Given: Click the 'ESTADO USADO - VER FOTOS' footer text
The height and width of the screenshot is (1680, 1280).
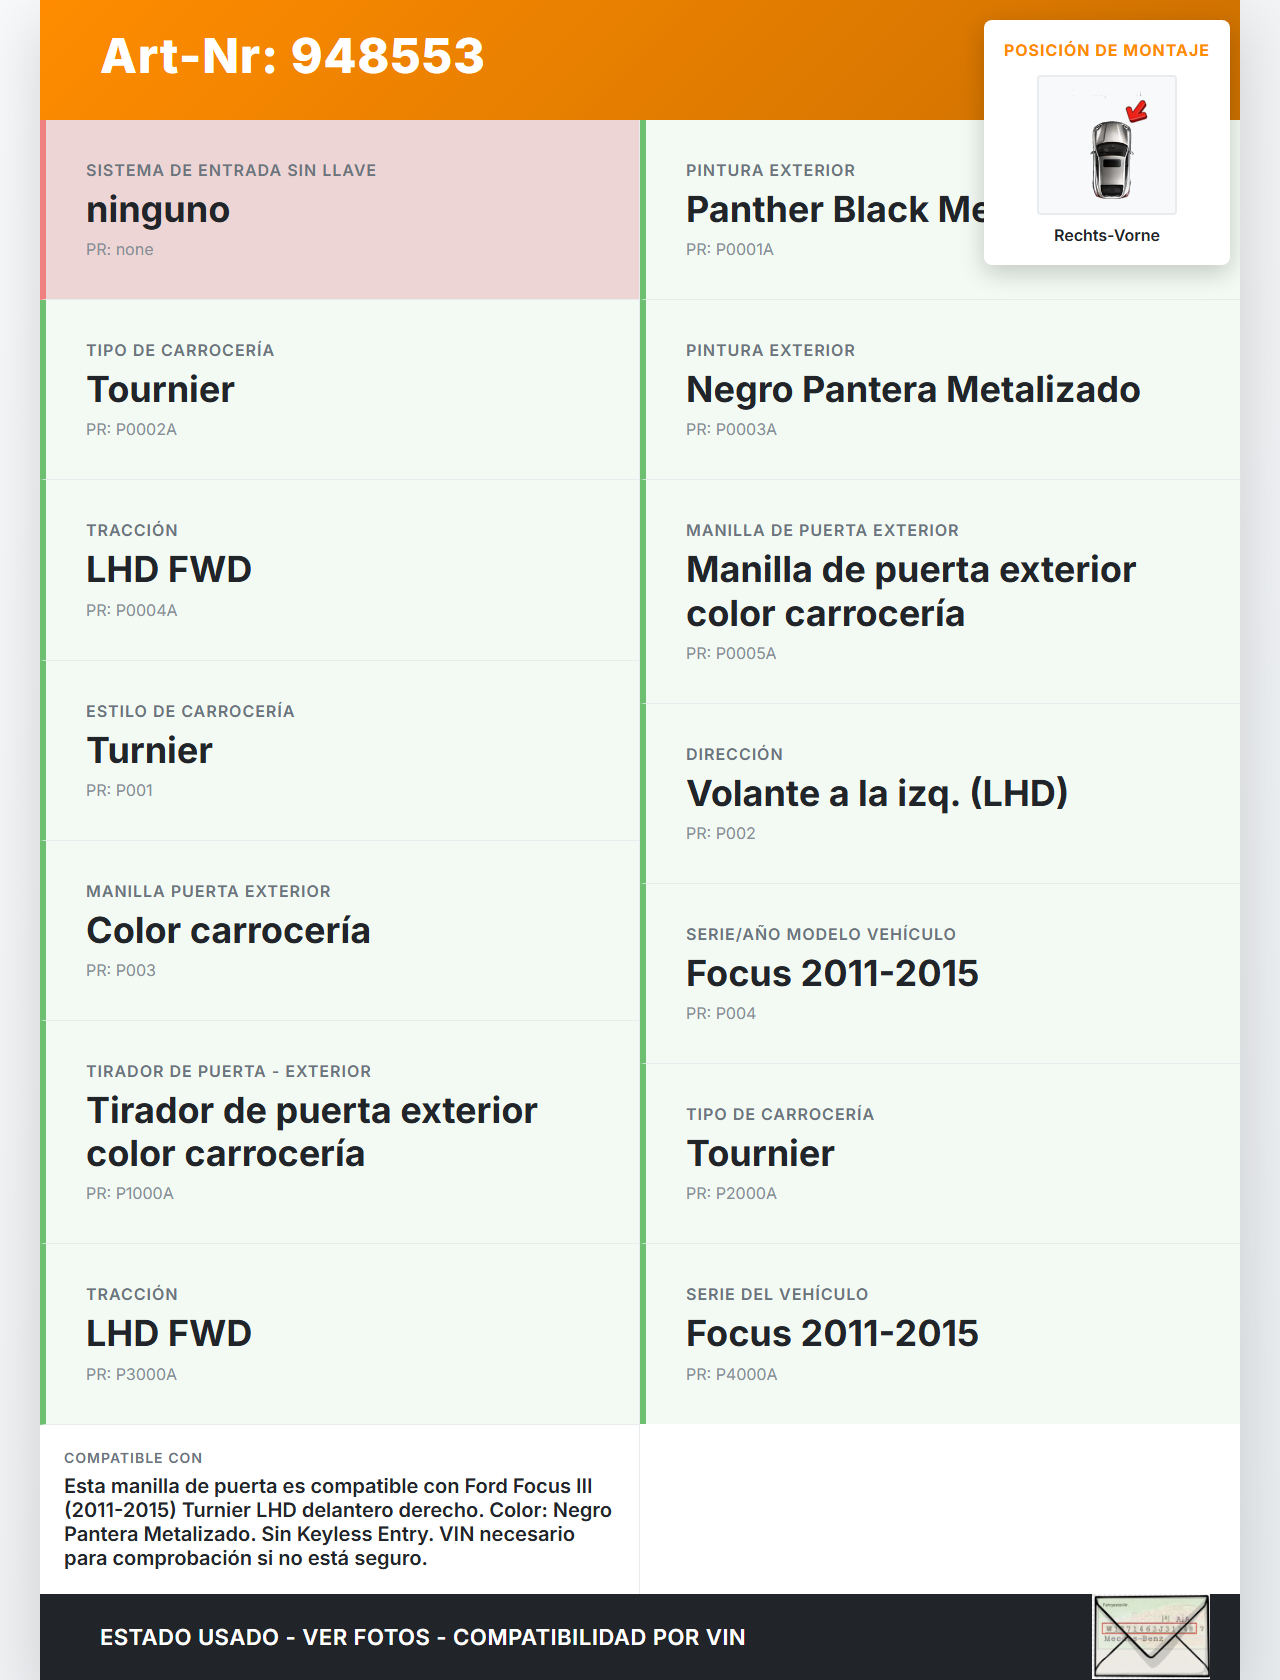Looking at the screenshot, I should [x=422, y=1637].
